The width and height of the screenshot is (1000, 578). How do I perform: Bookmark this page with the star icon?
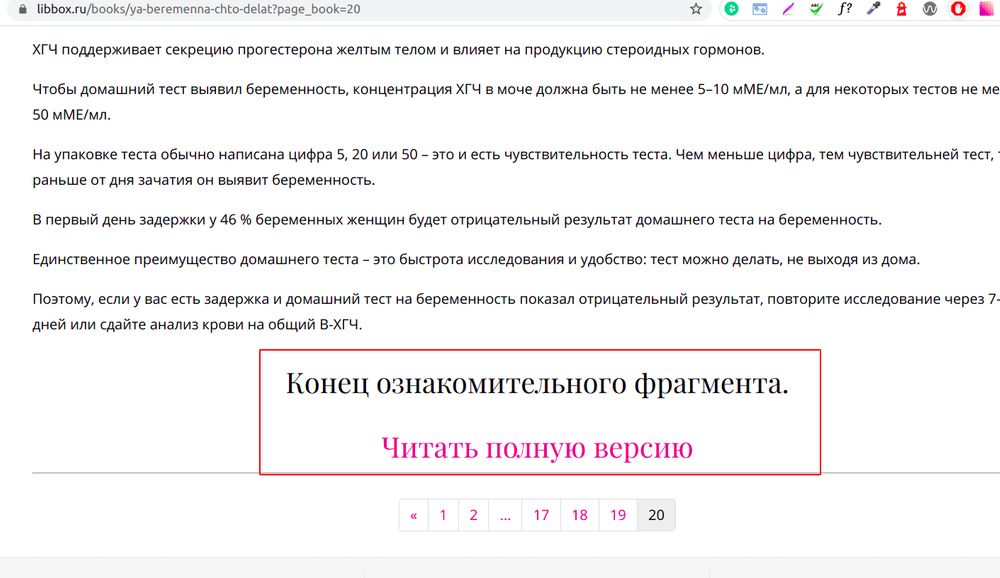pyautogui.click(x=696, y=9)
